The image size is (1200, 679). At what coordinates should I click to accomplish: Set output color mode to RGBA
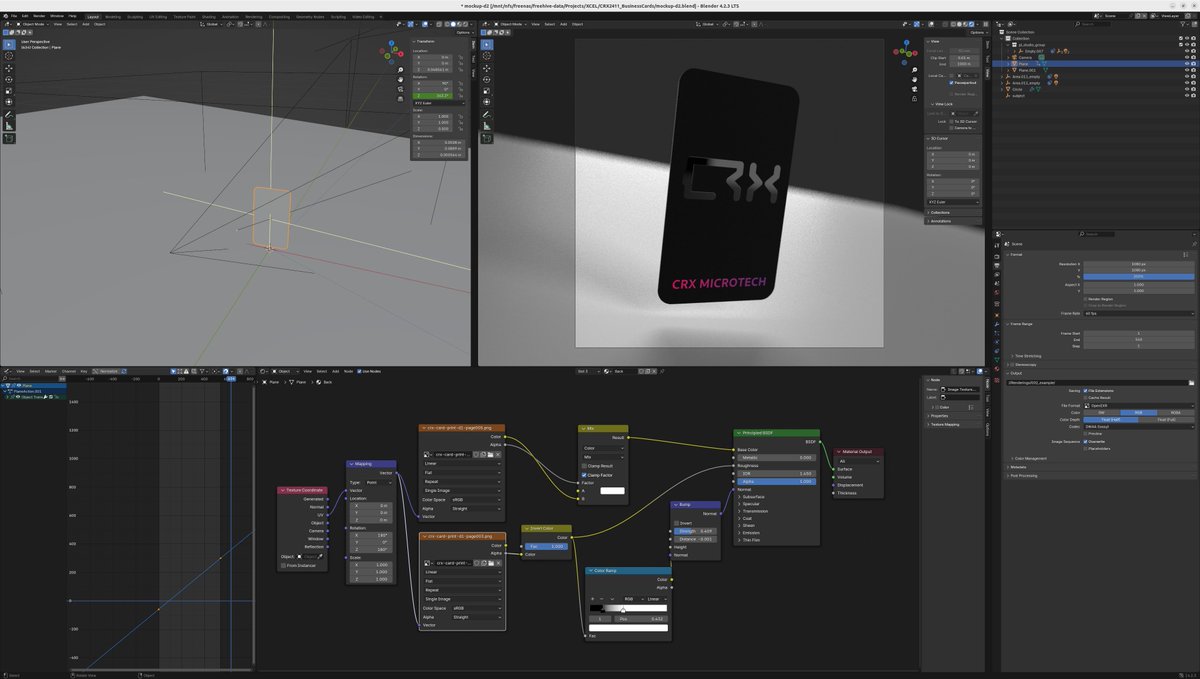click(1175, 411)
